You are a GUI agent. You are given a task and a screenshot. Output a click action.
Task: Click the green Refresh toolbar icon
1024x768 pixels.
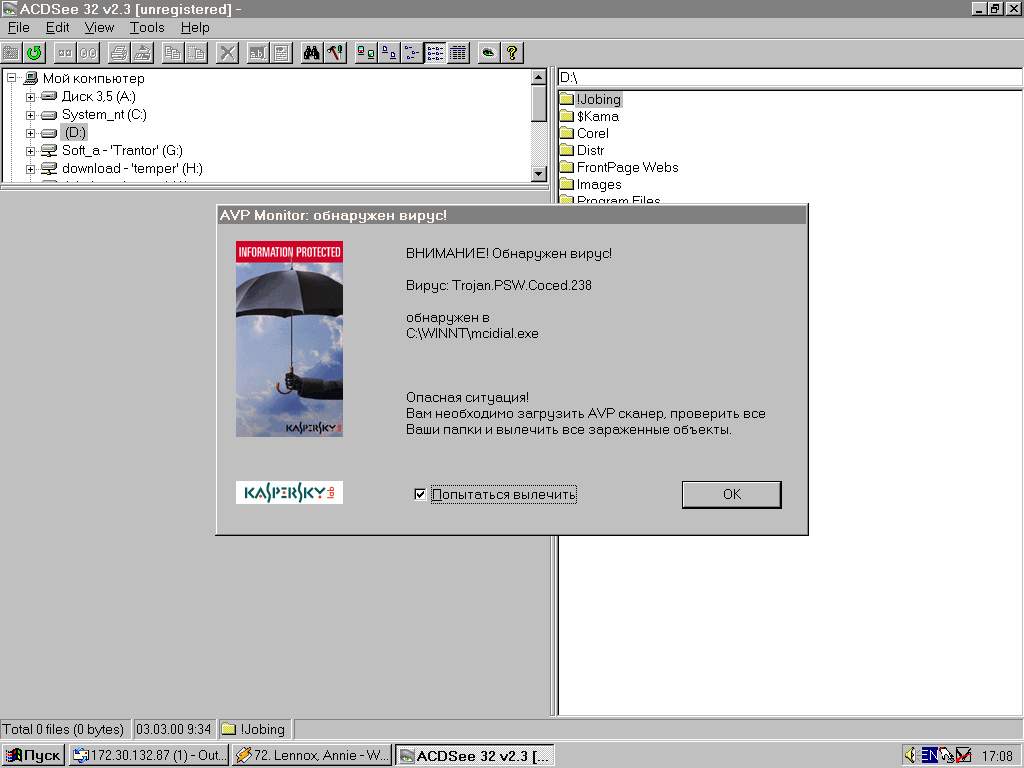pyautogui.click(x=34, y=53)
